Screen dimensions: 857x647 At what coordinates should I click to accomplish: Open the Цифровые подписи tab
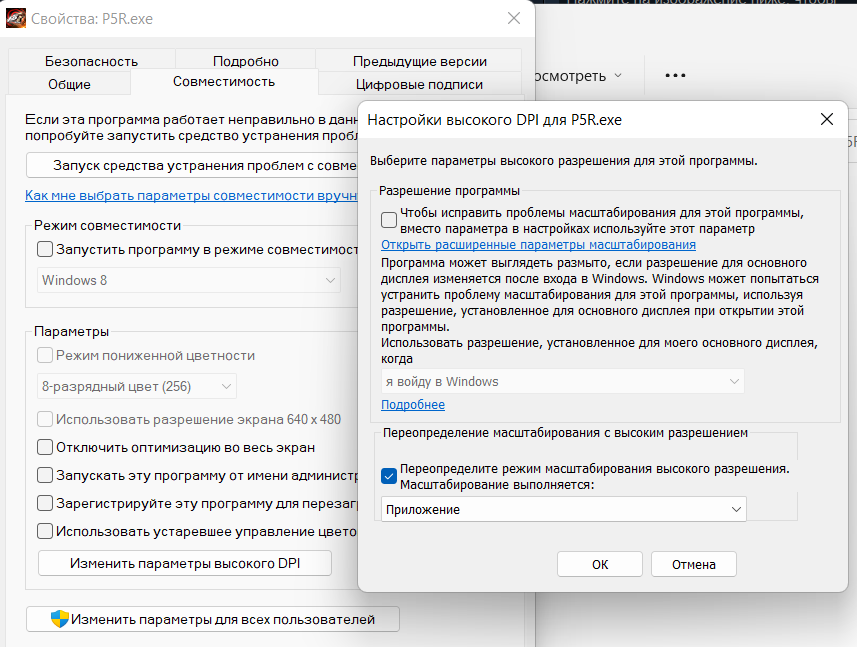pyautogui.click(x=419, y=84)
